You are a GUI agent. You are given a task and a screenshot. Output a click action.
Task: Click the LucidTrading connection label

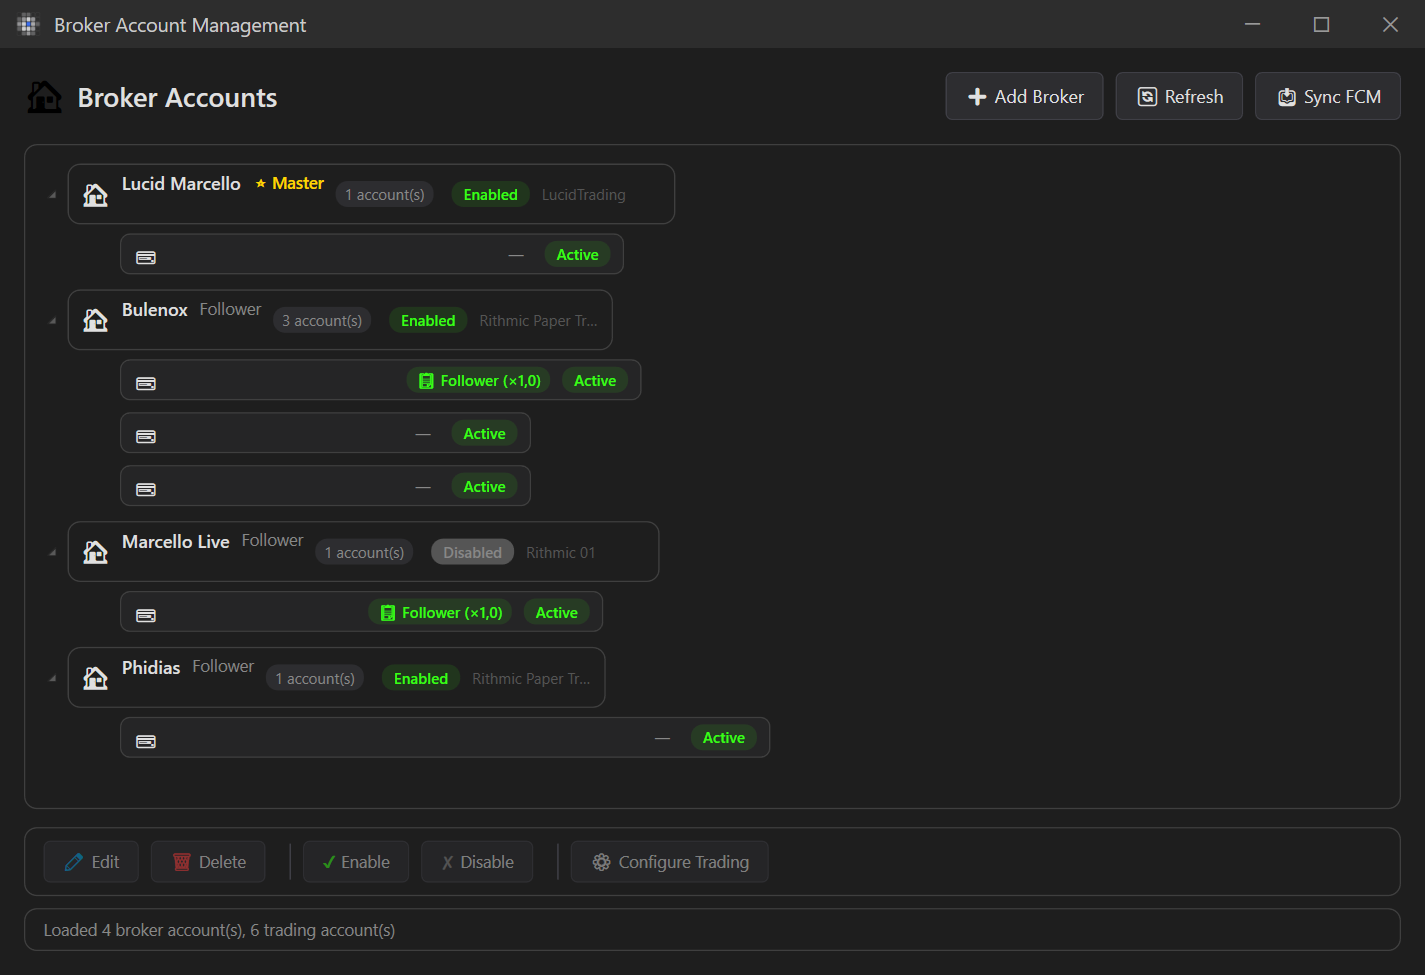pyautogui.click(x=584, y=195)
